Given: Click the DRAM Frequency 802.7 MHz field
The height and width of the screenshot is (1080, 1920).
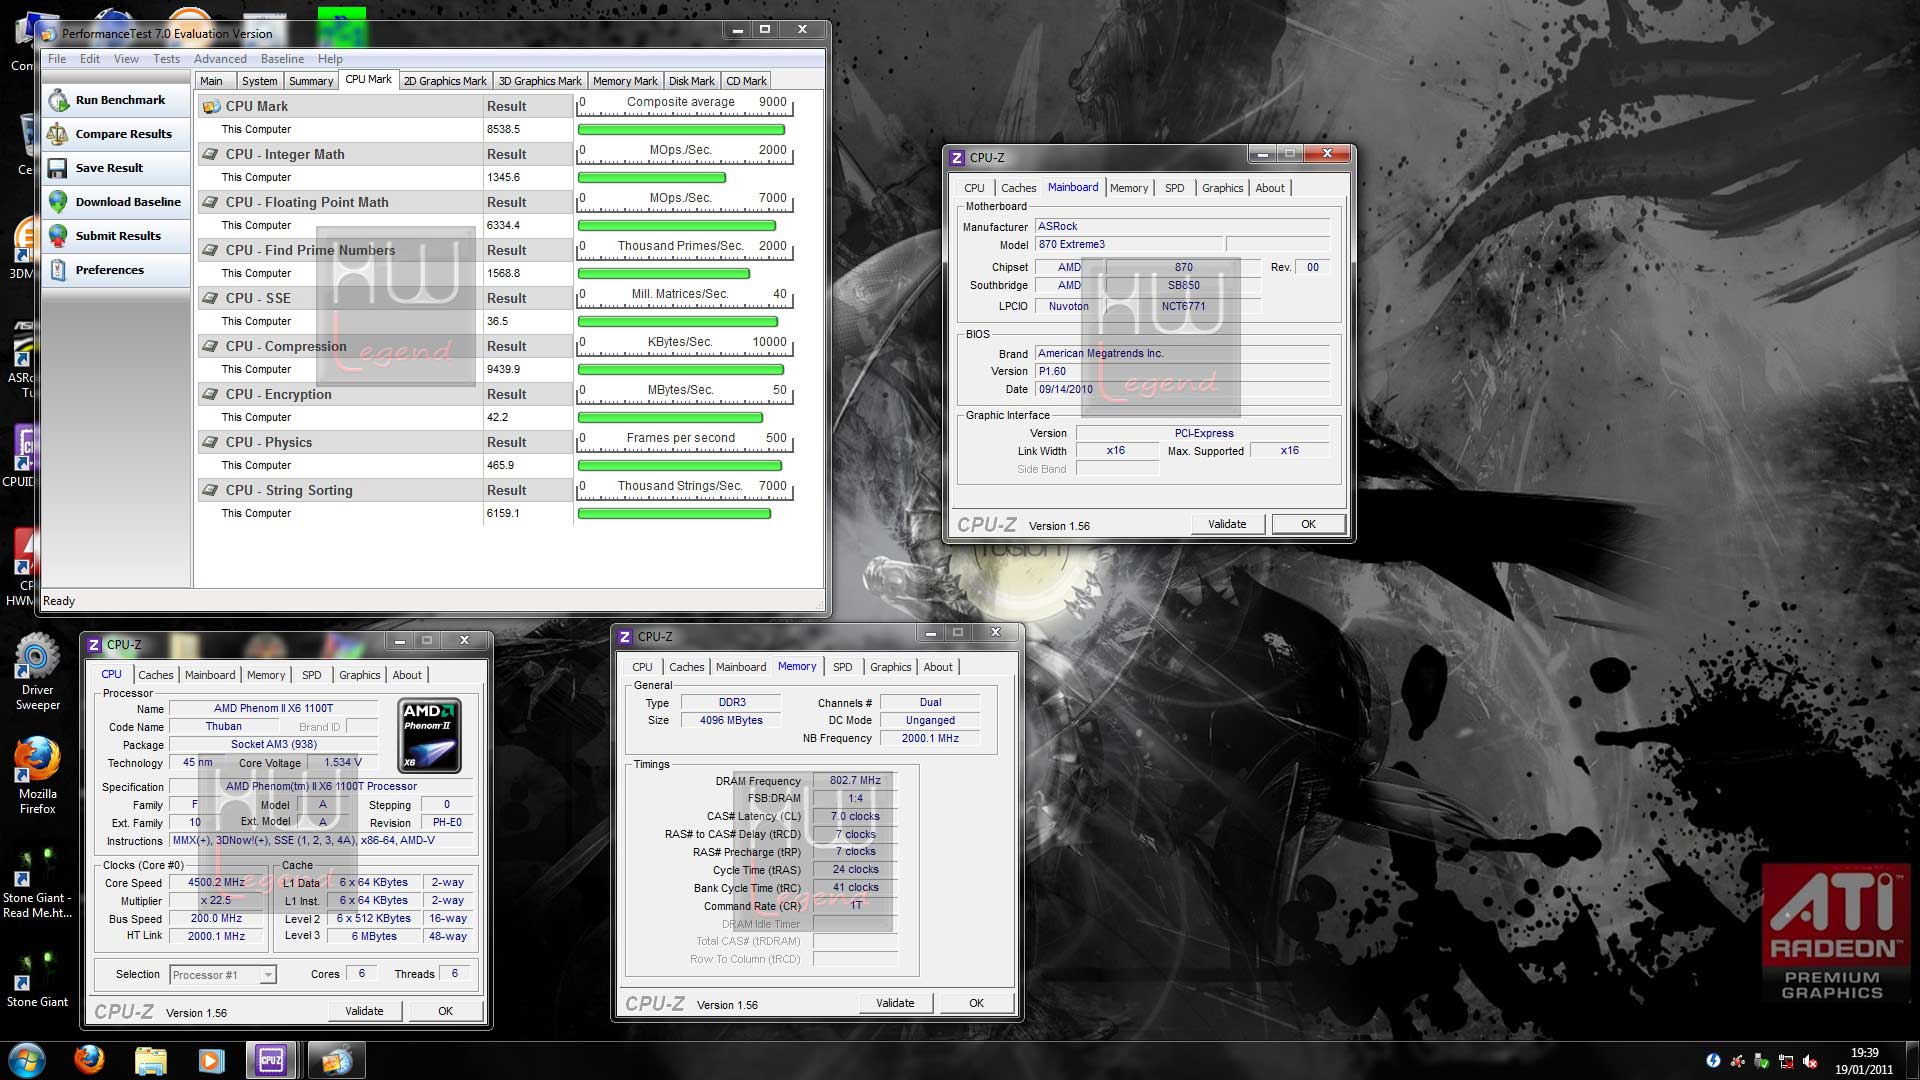Looking at the screenshot, I should coord(855,781).
